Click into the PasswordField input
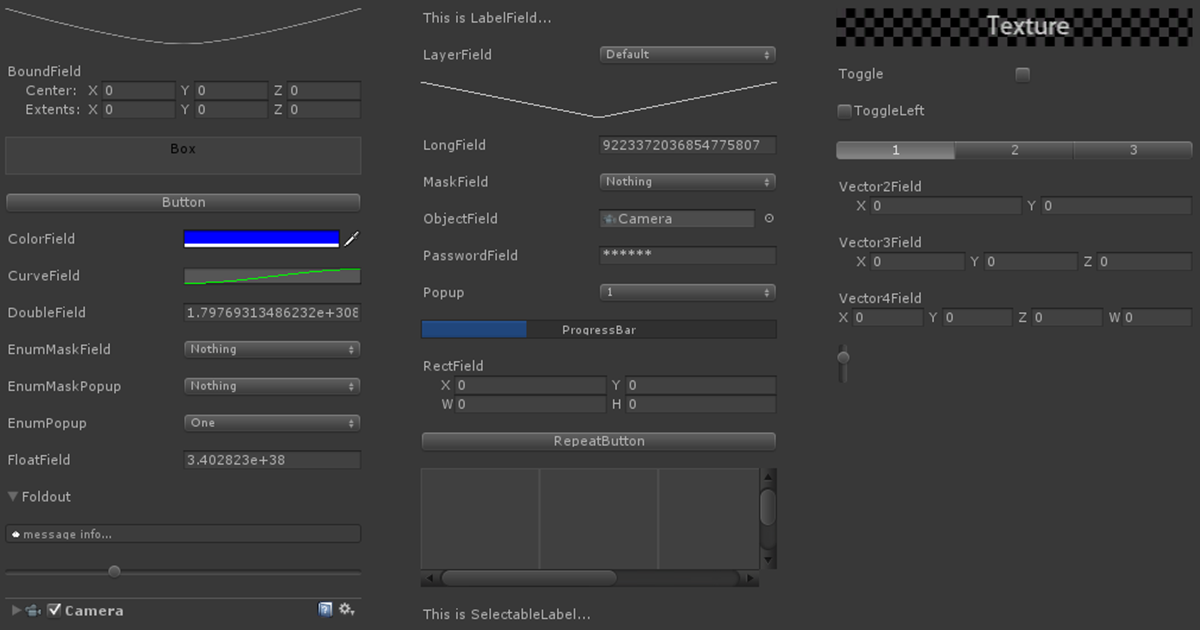 click(x=688, y=256)
